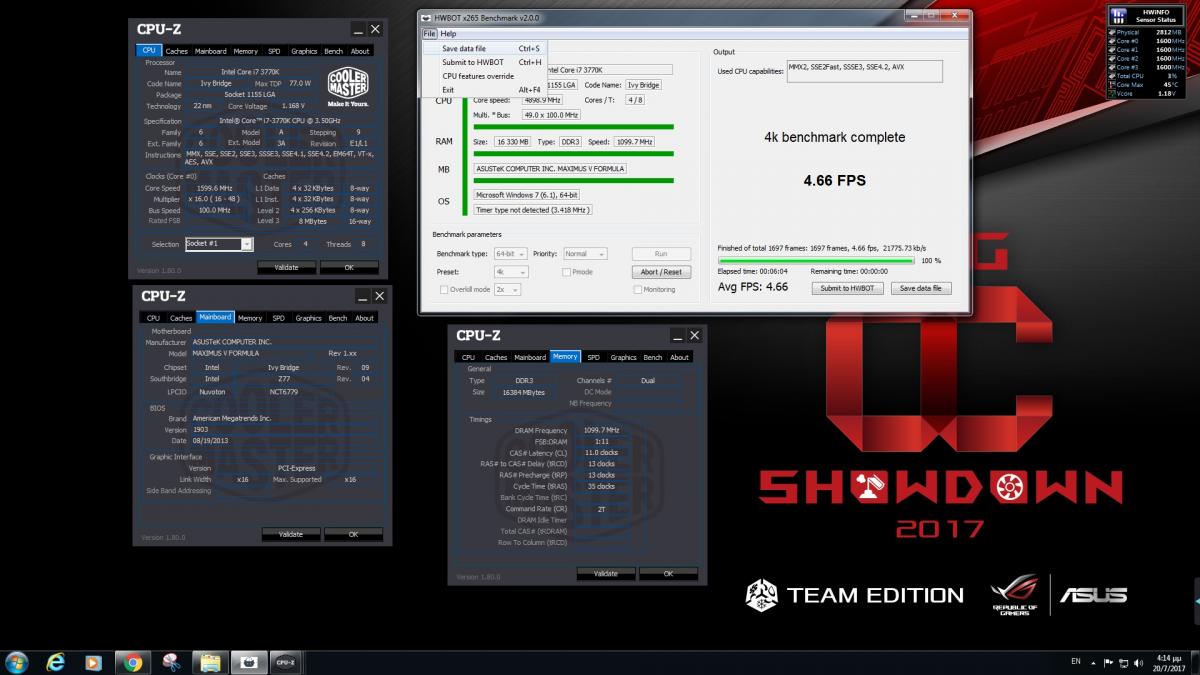The image size is (1200, 675).
Task: Open the Snipping Tool taskbar icon
Action: coord(171,662)
